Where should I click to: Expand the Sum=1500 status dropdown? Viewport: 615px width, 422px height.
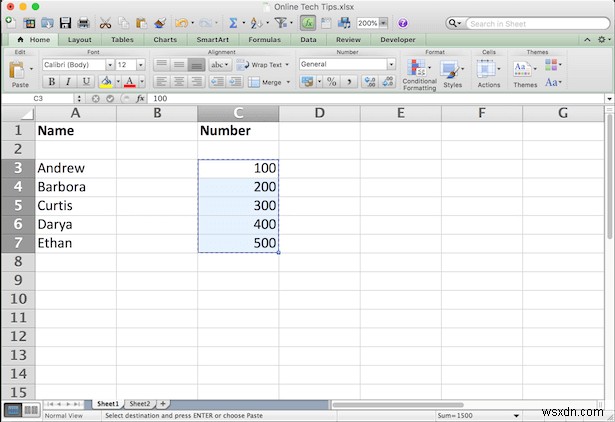(516, 415)
